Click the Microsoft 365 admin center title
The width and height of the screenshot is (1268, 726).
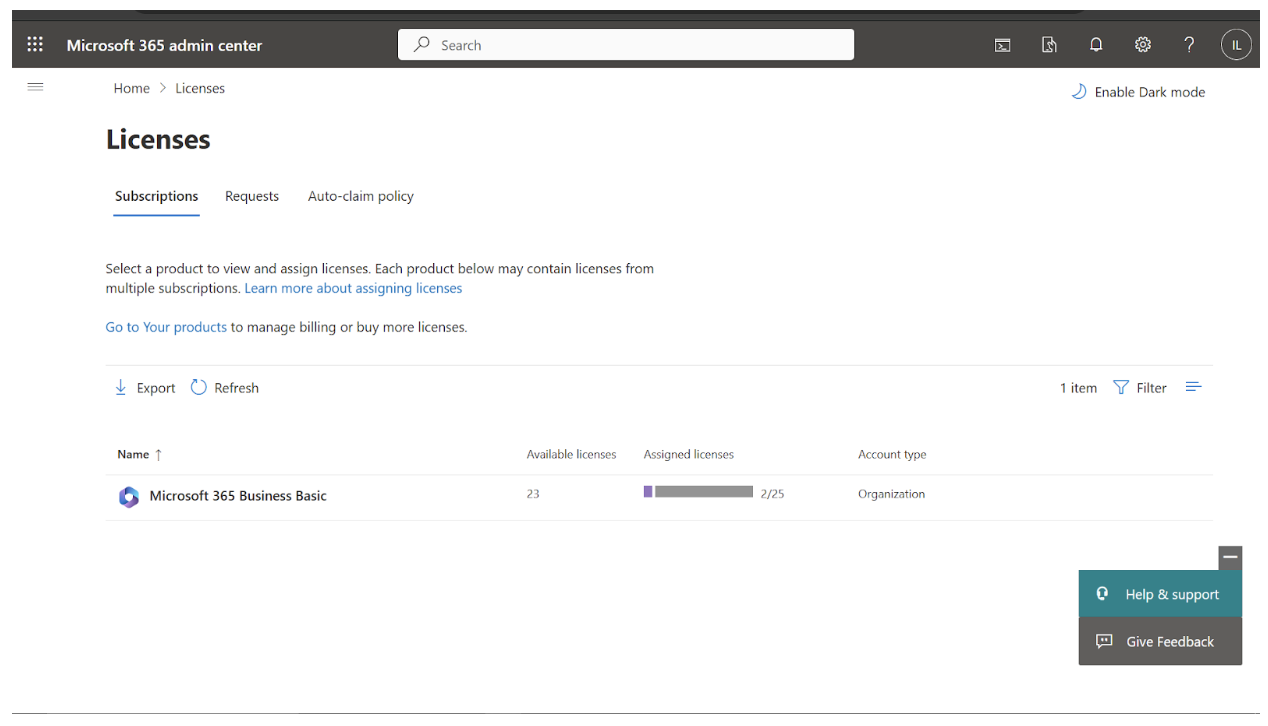(x=164, y=45)
